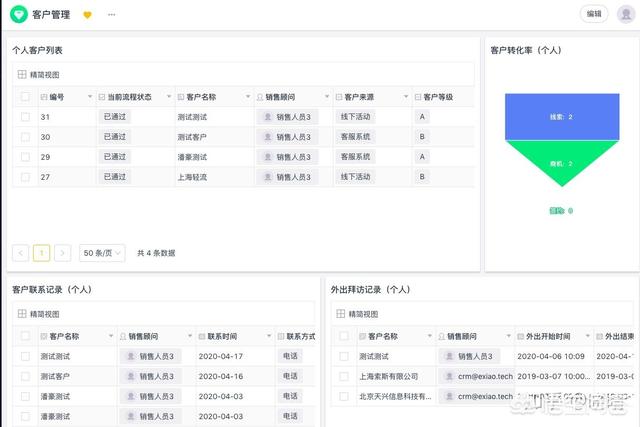Click 精简视图 grid icon in 外出拜访记录
The height and width of the screenshot is (427, 640).
coord(340,314)
